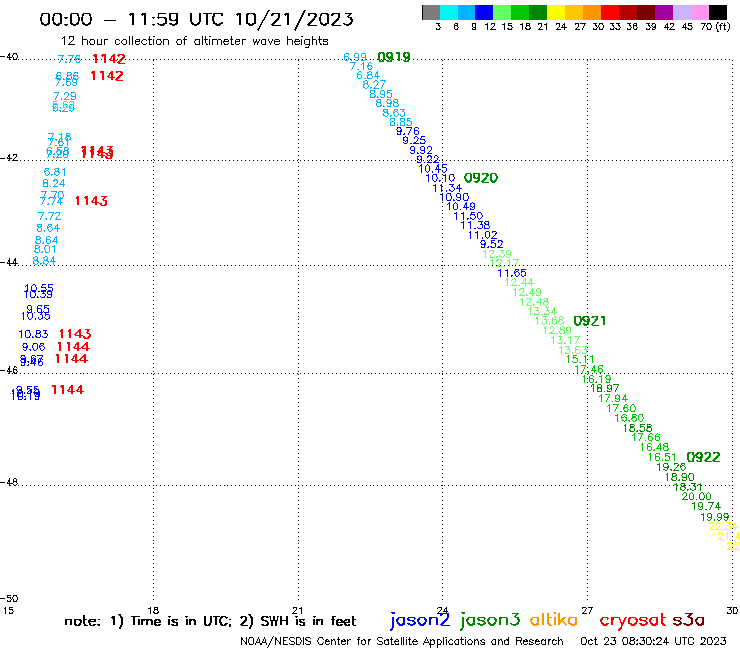Select the cryosat reading 10.83
The image size is (740, 650).
(x=33, y=334)
